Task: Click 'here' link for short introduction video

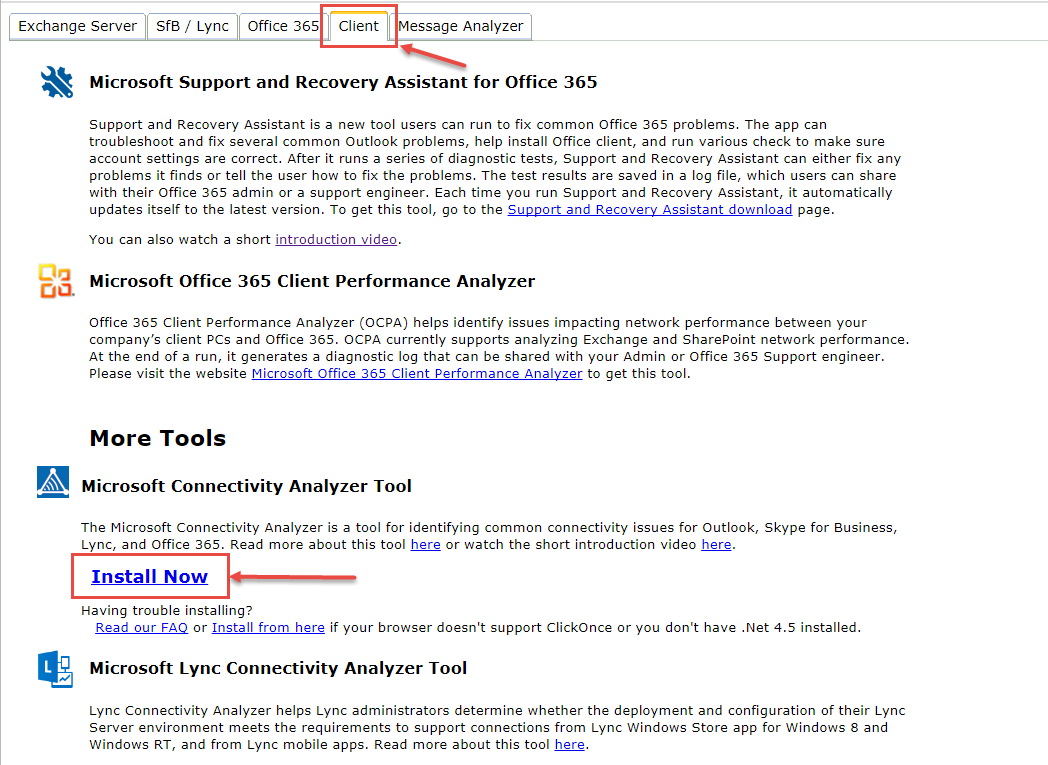Action: [716, 545]
